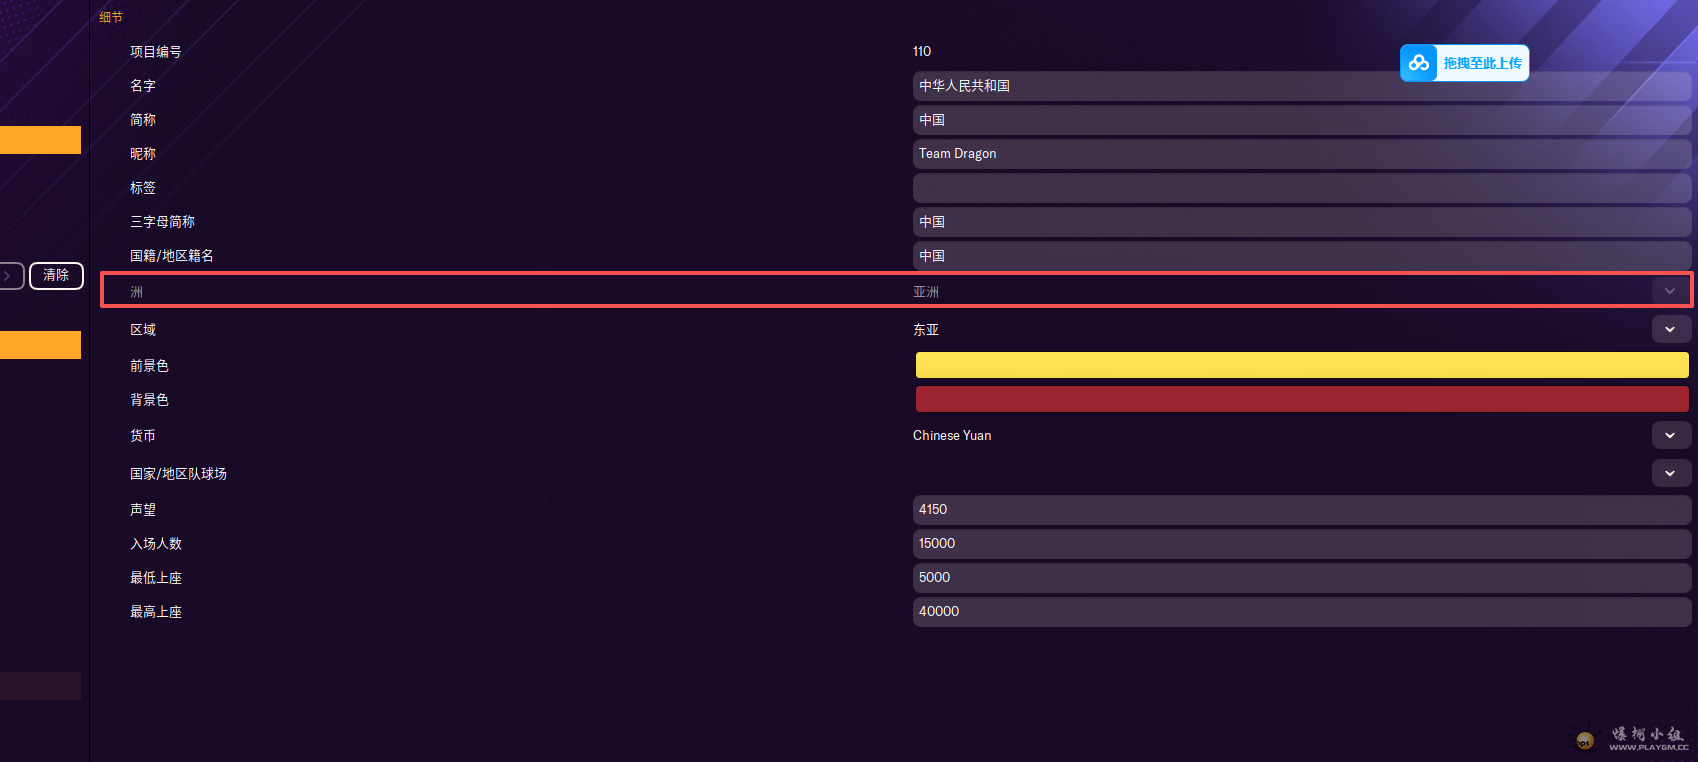Viewport: 1698px width, 762px height.
Task: Click the 昵称 field containing Team Dragon
Action: 1300,154
